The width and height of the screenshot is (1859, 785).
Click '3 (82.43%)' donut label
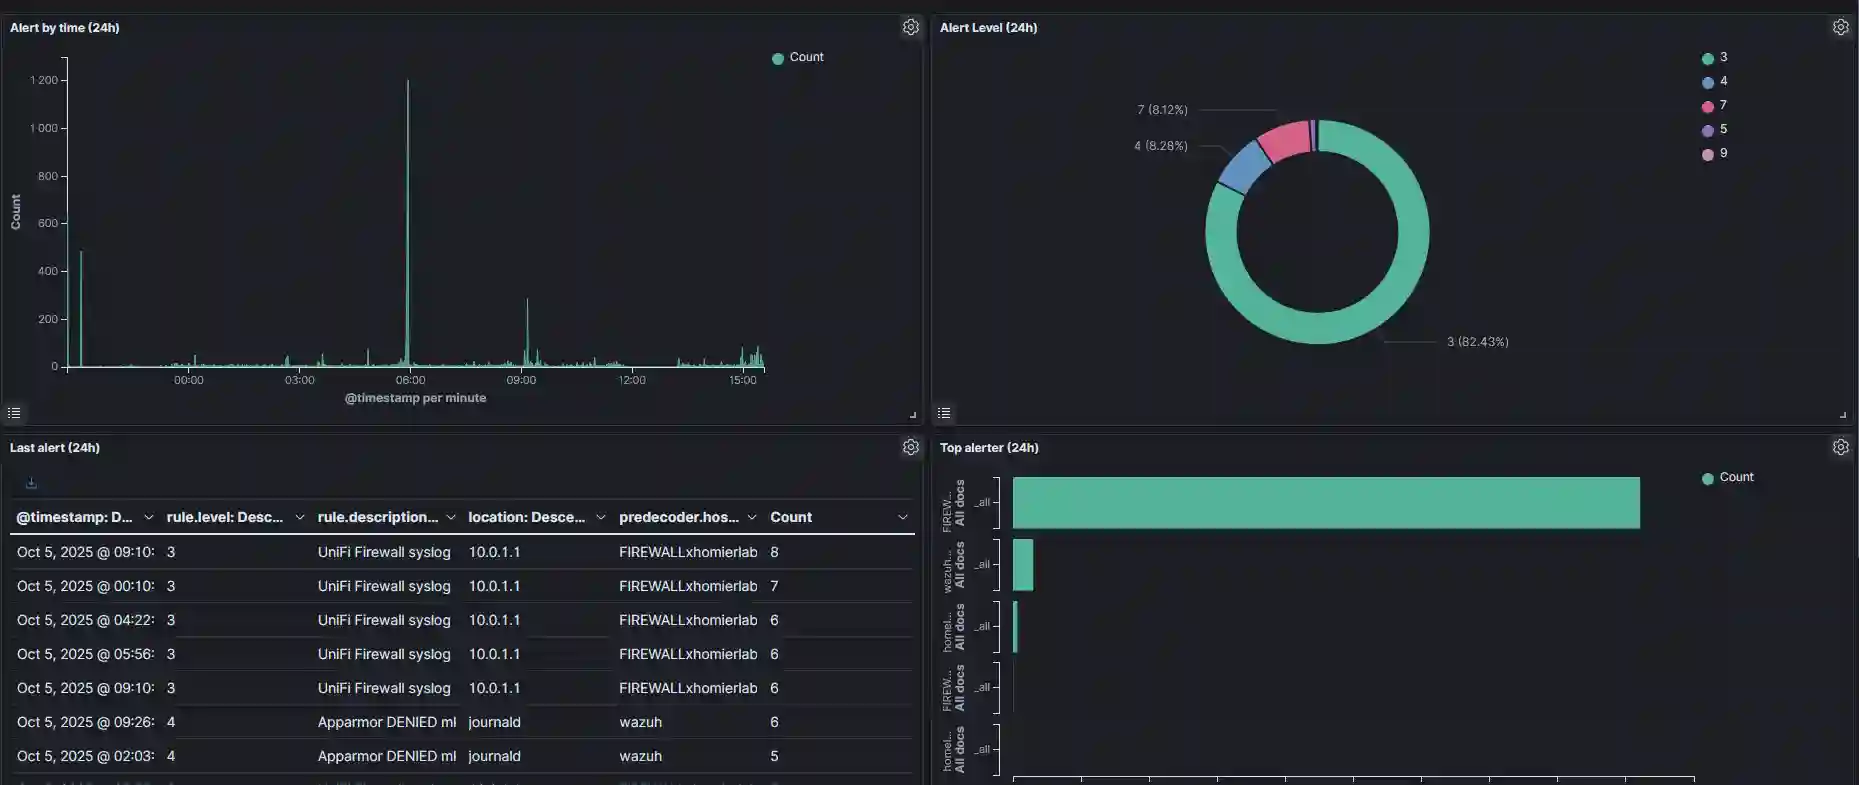(1477, 342)
